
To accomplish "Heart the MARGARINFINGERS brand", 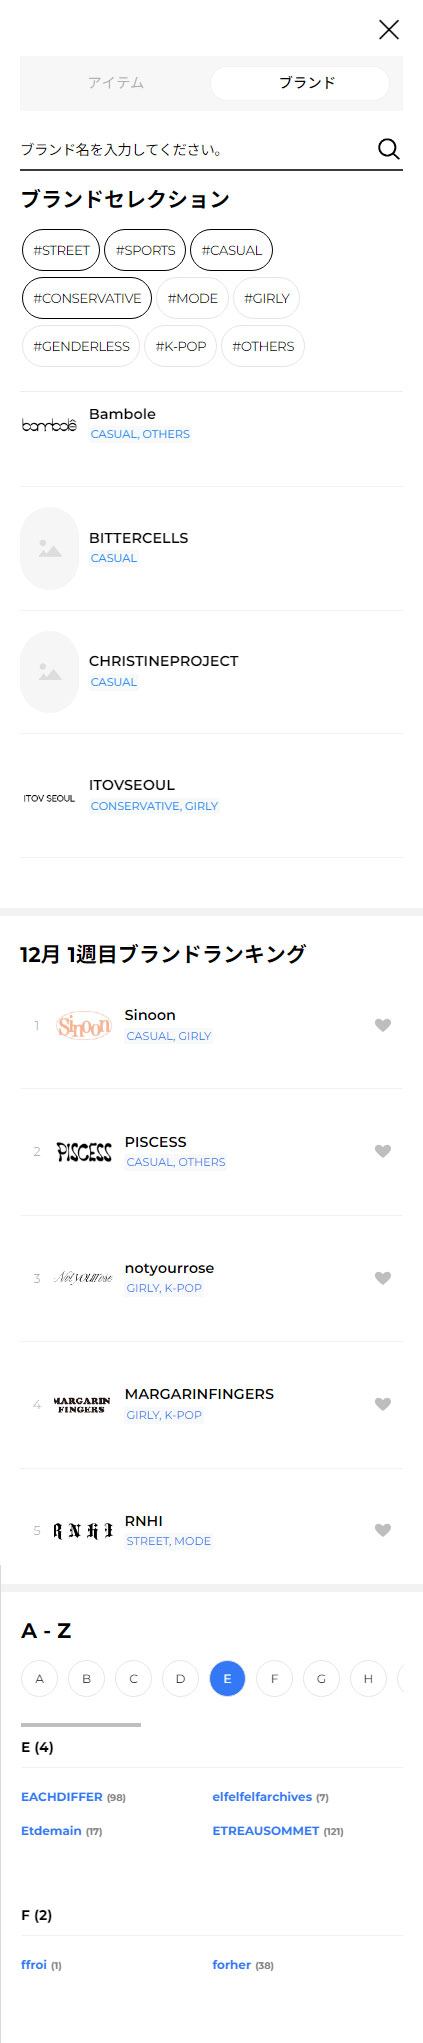I will coord(382,1404).
